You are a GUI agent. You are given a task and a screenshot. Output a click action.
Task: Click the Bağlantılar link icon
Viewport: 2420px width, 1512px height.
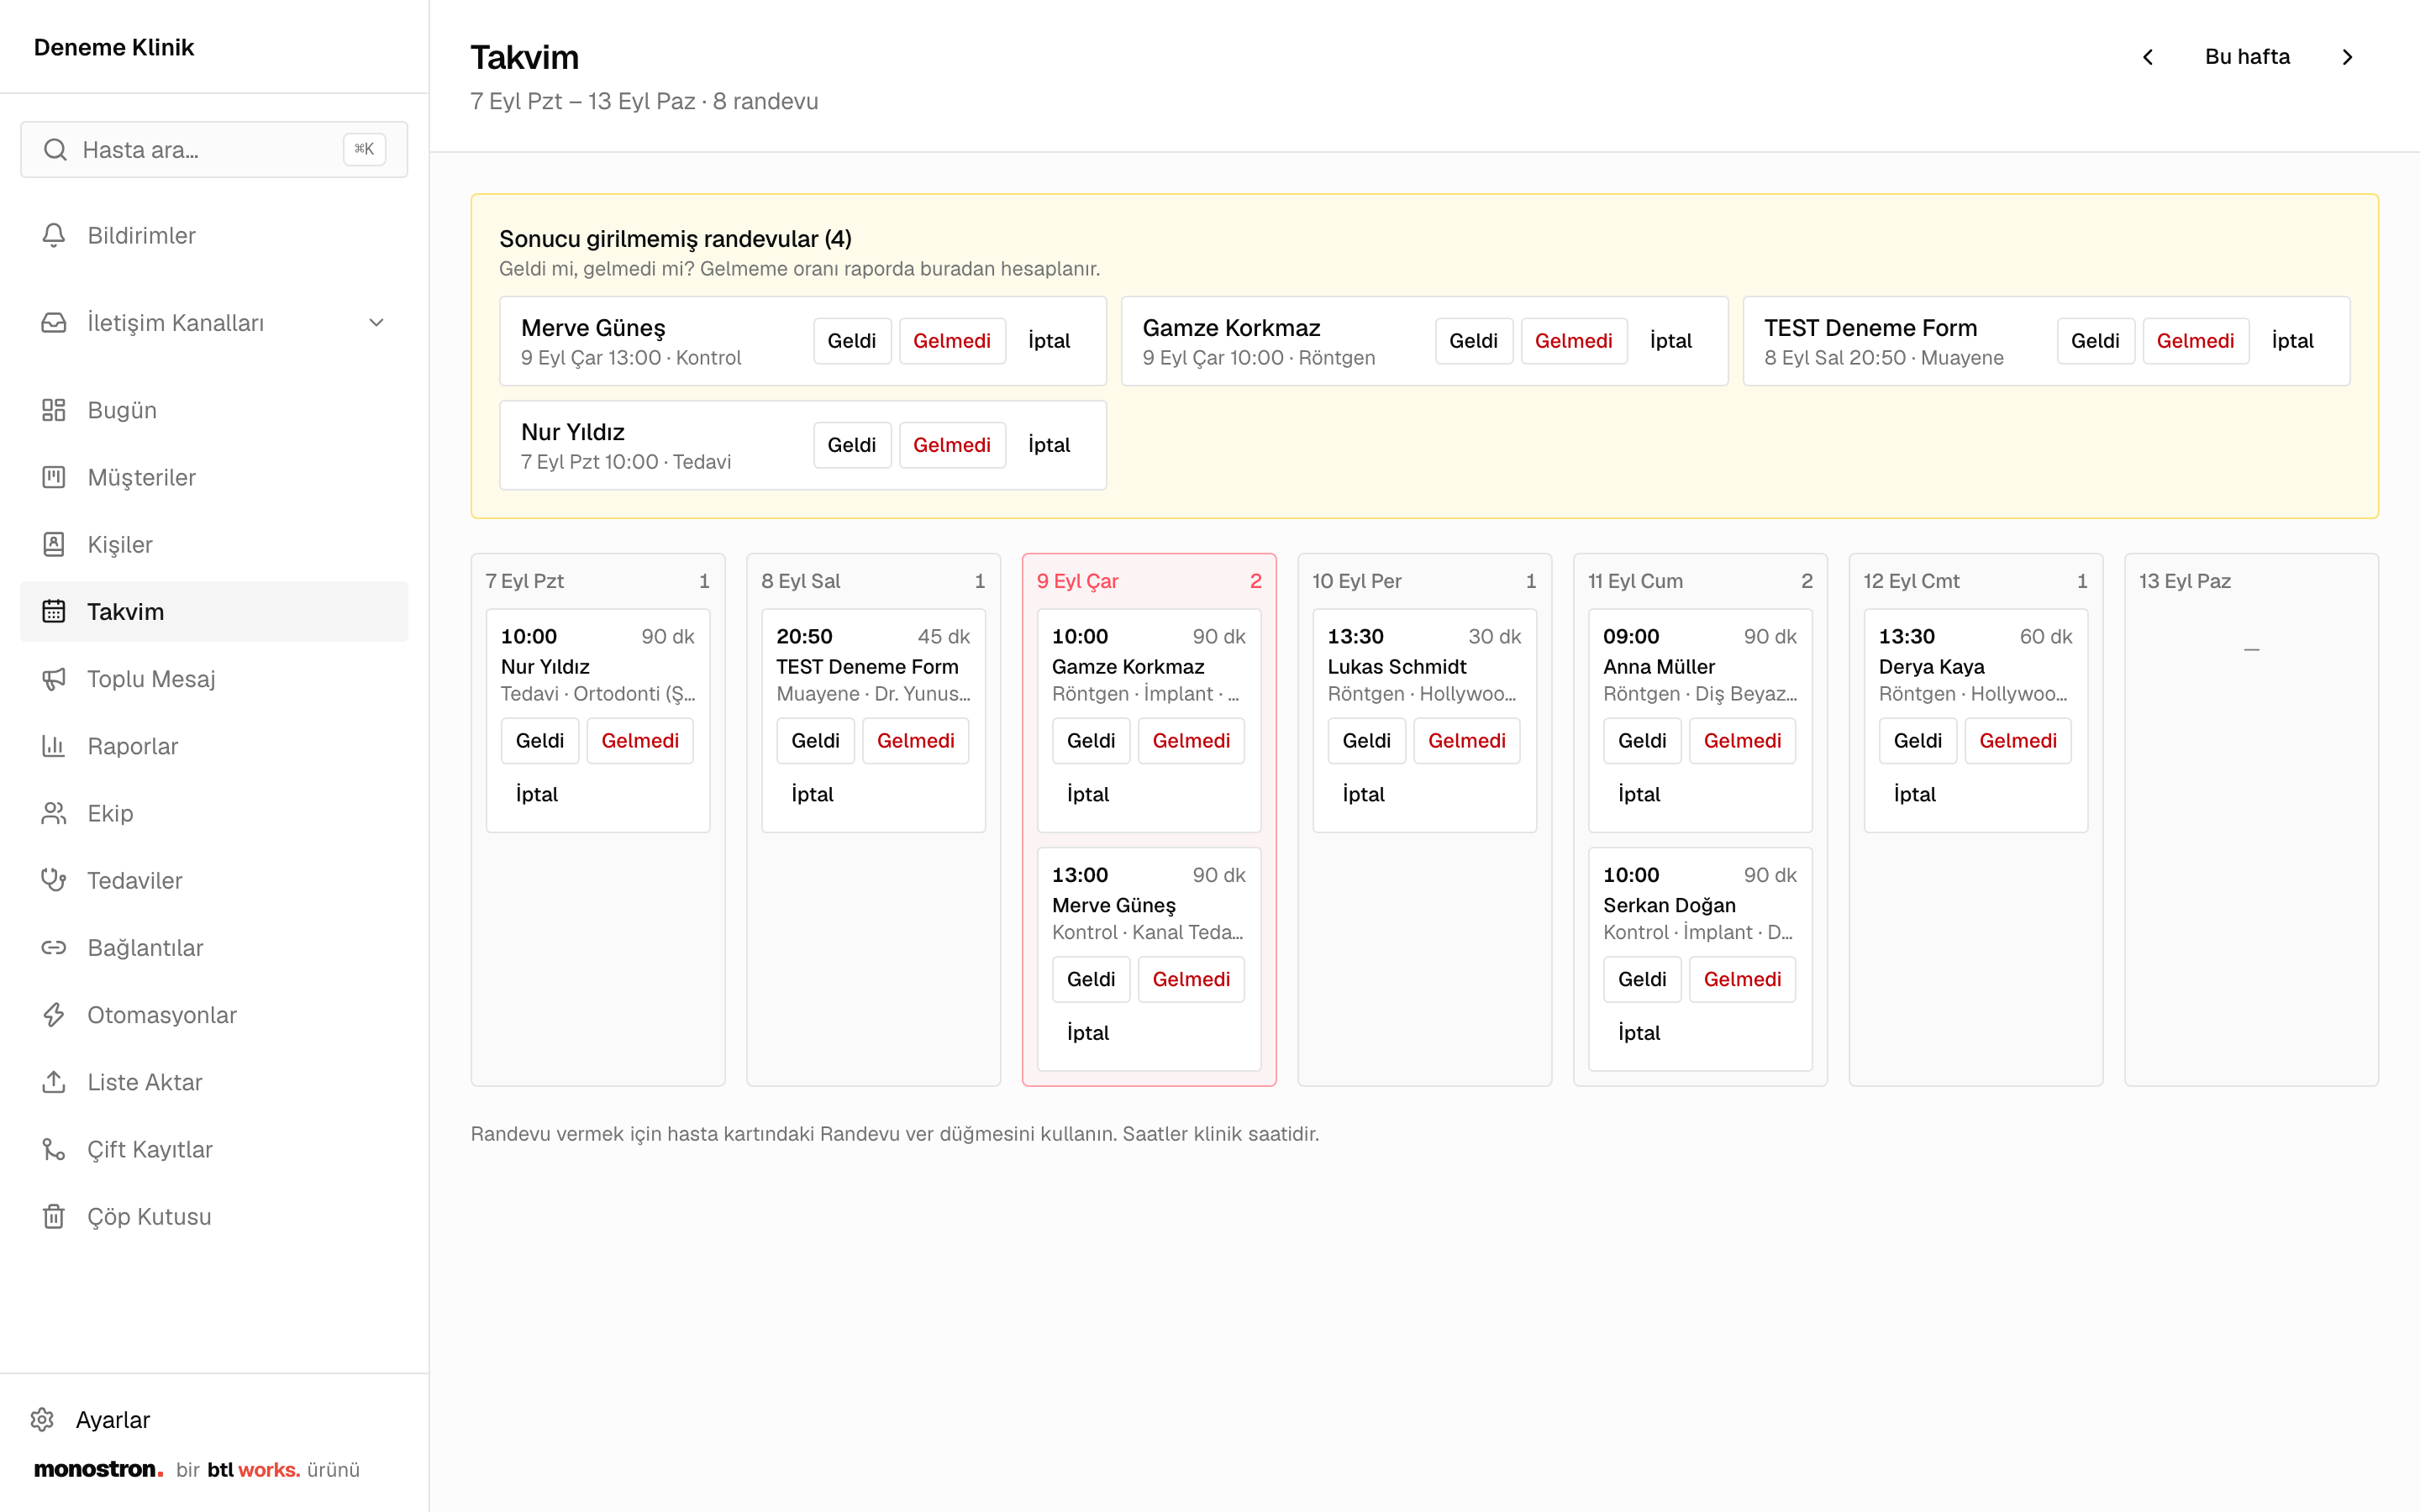pyautogui.click(x=54, y=947)
